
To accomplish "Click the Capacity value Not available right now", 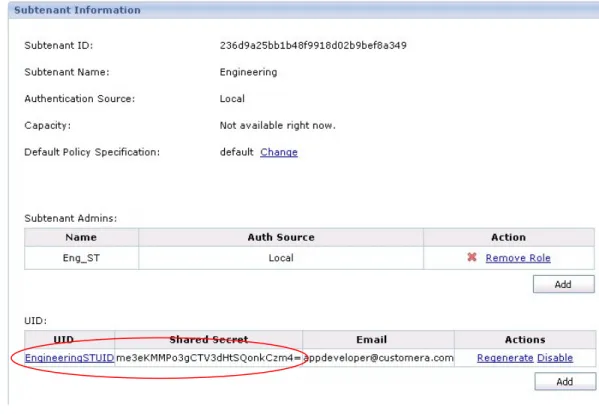I will 277,125.
